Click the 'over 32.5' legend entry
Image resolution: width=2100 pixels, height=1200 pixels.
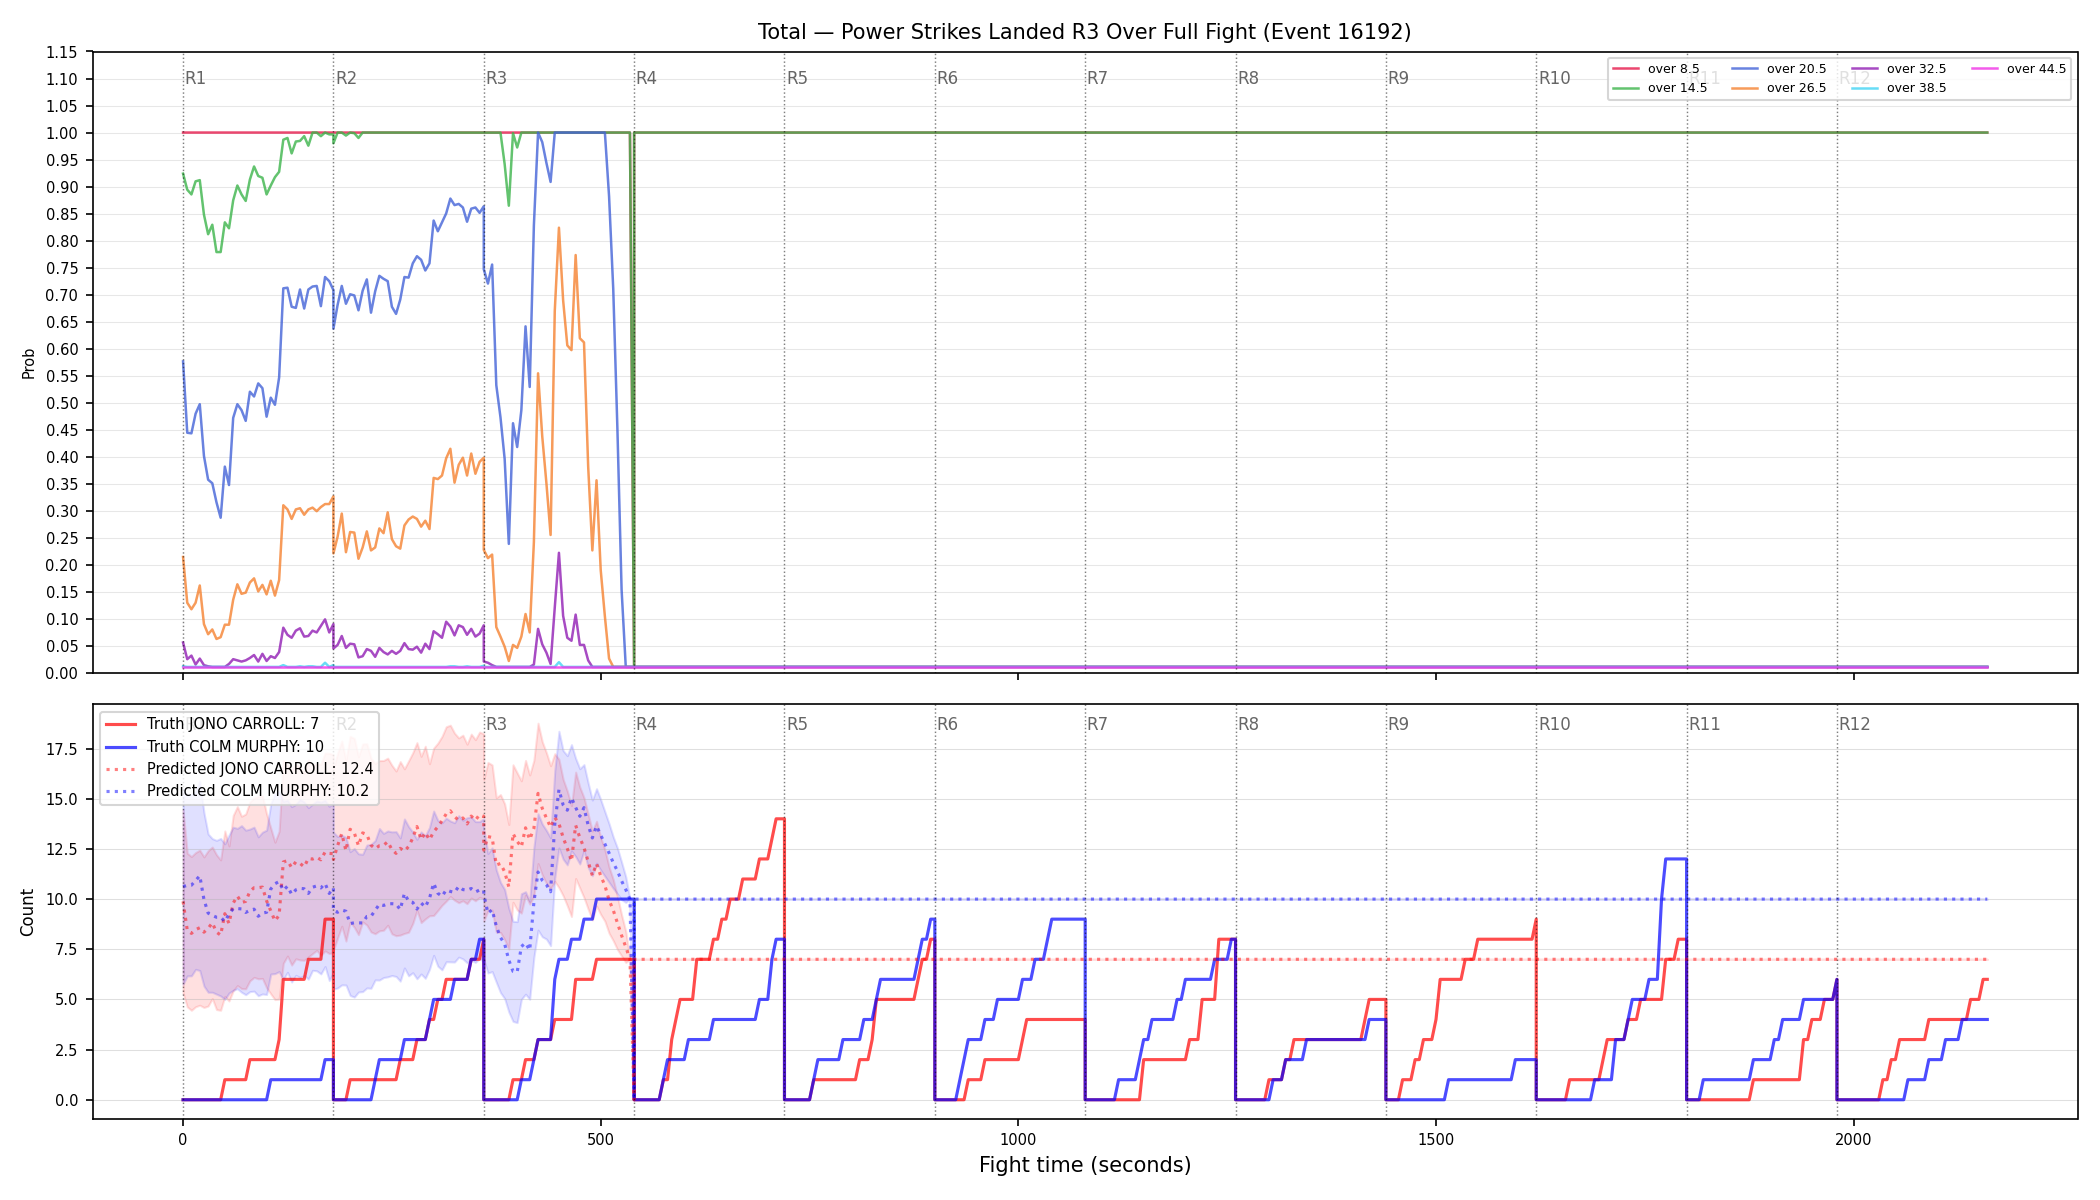(x=1899, y=69)
